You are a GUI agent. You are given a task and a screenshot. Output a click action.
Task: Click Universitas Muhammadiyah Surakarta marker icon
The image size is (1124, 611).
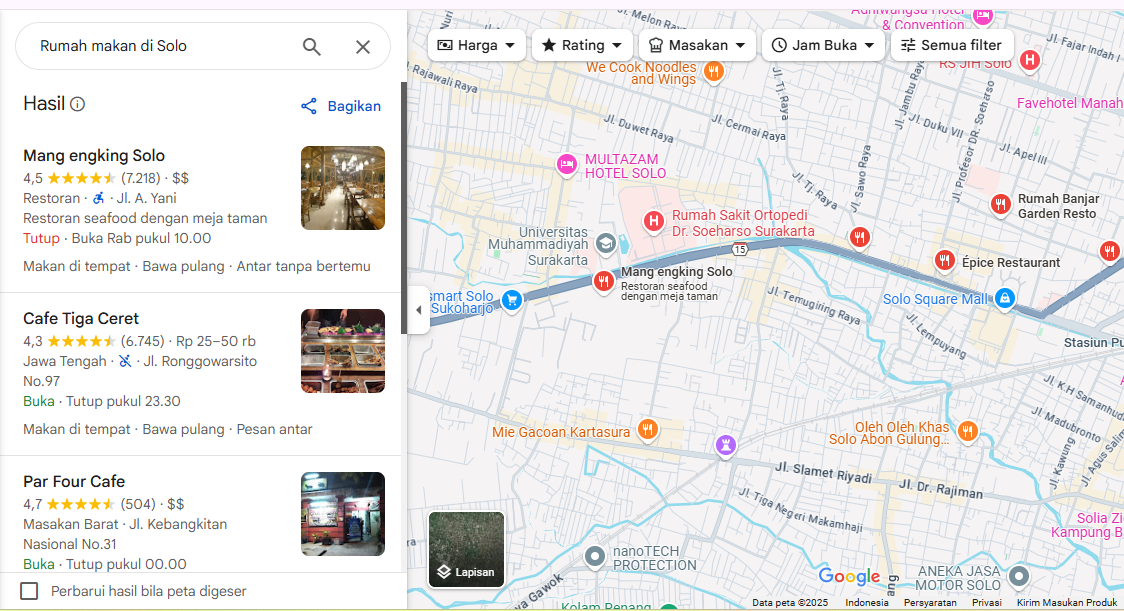click(x=606, y=244)
